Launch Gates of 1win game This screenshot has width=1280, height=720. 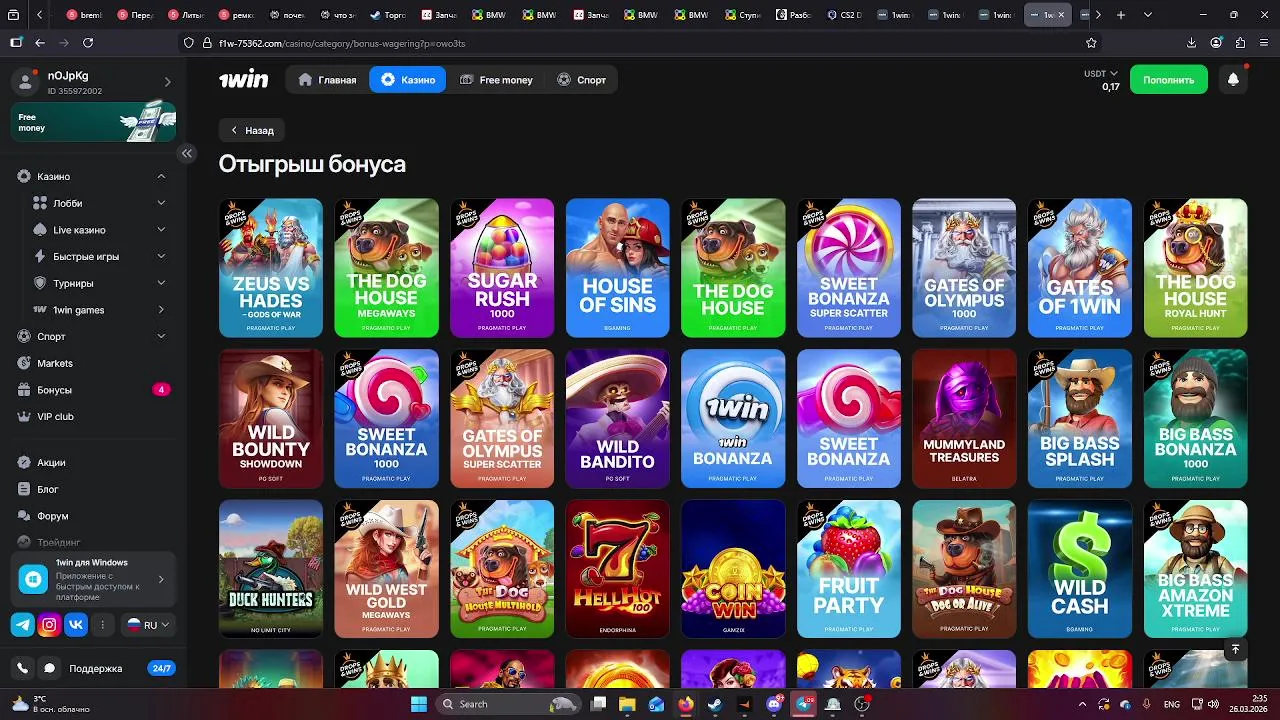pyautogui.click(x=1080, y=268)
